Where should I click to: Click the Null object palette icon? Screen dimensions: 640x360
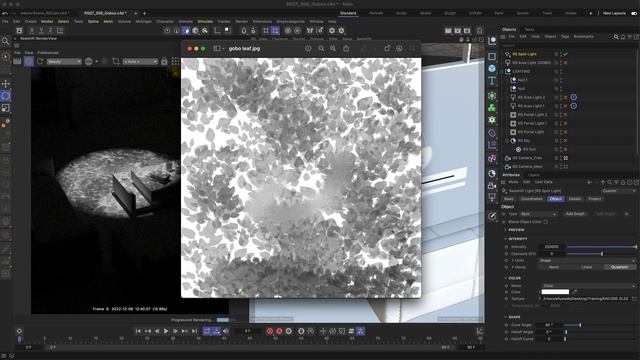pyautogui.click(x=492, y=40)
